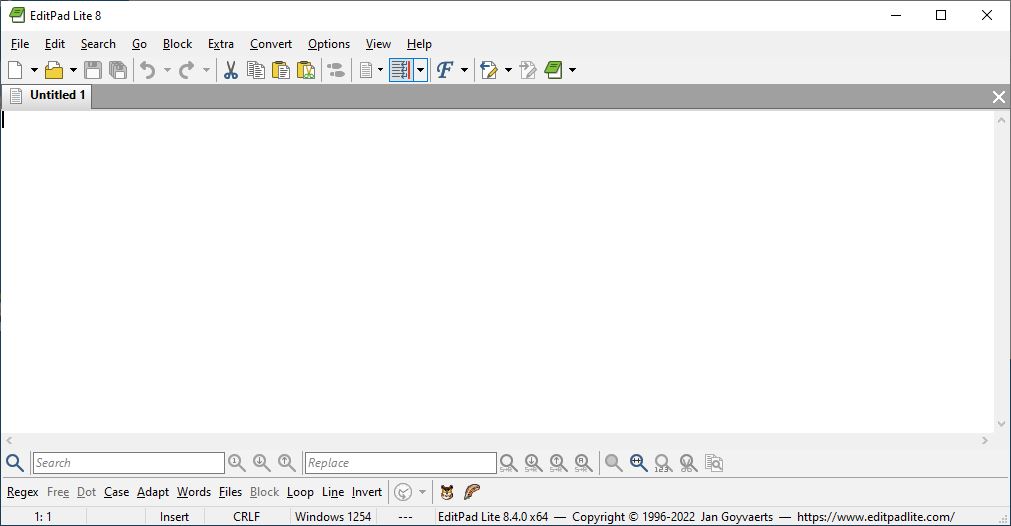Click the feather quill icon
Image resolution: width=1011 pixels, height=526 pixels.
472,492
